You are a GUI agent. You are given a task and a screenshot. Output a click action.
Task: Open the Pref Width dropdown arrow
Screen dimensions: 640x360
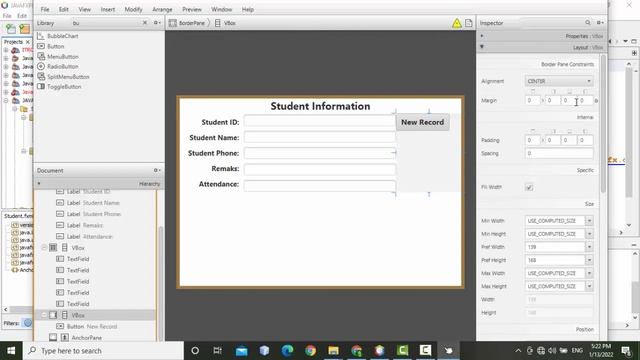[589, 247]
